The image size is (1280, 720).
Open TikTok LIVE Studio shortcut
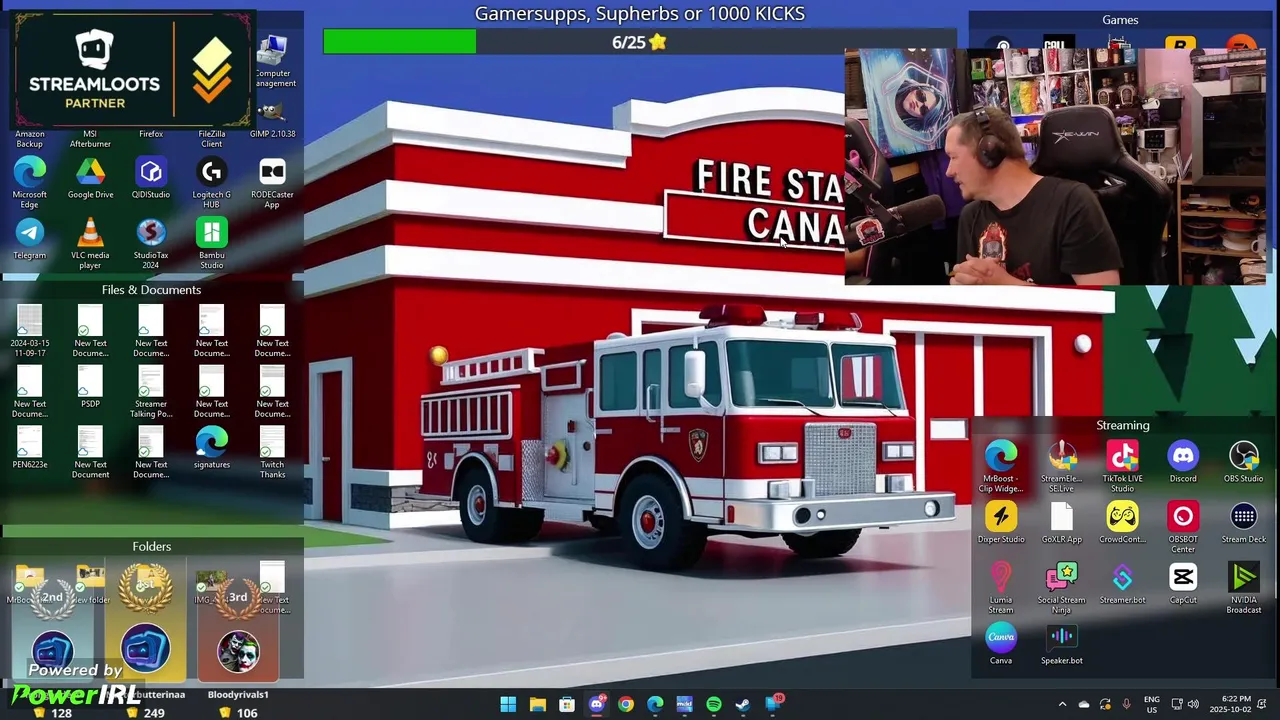coord(1123,466)
